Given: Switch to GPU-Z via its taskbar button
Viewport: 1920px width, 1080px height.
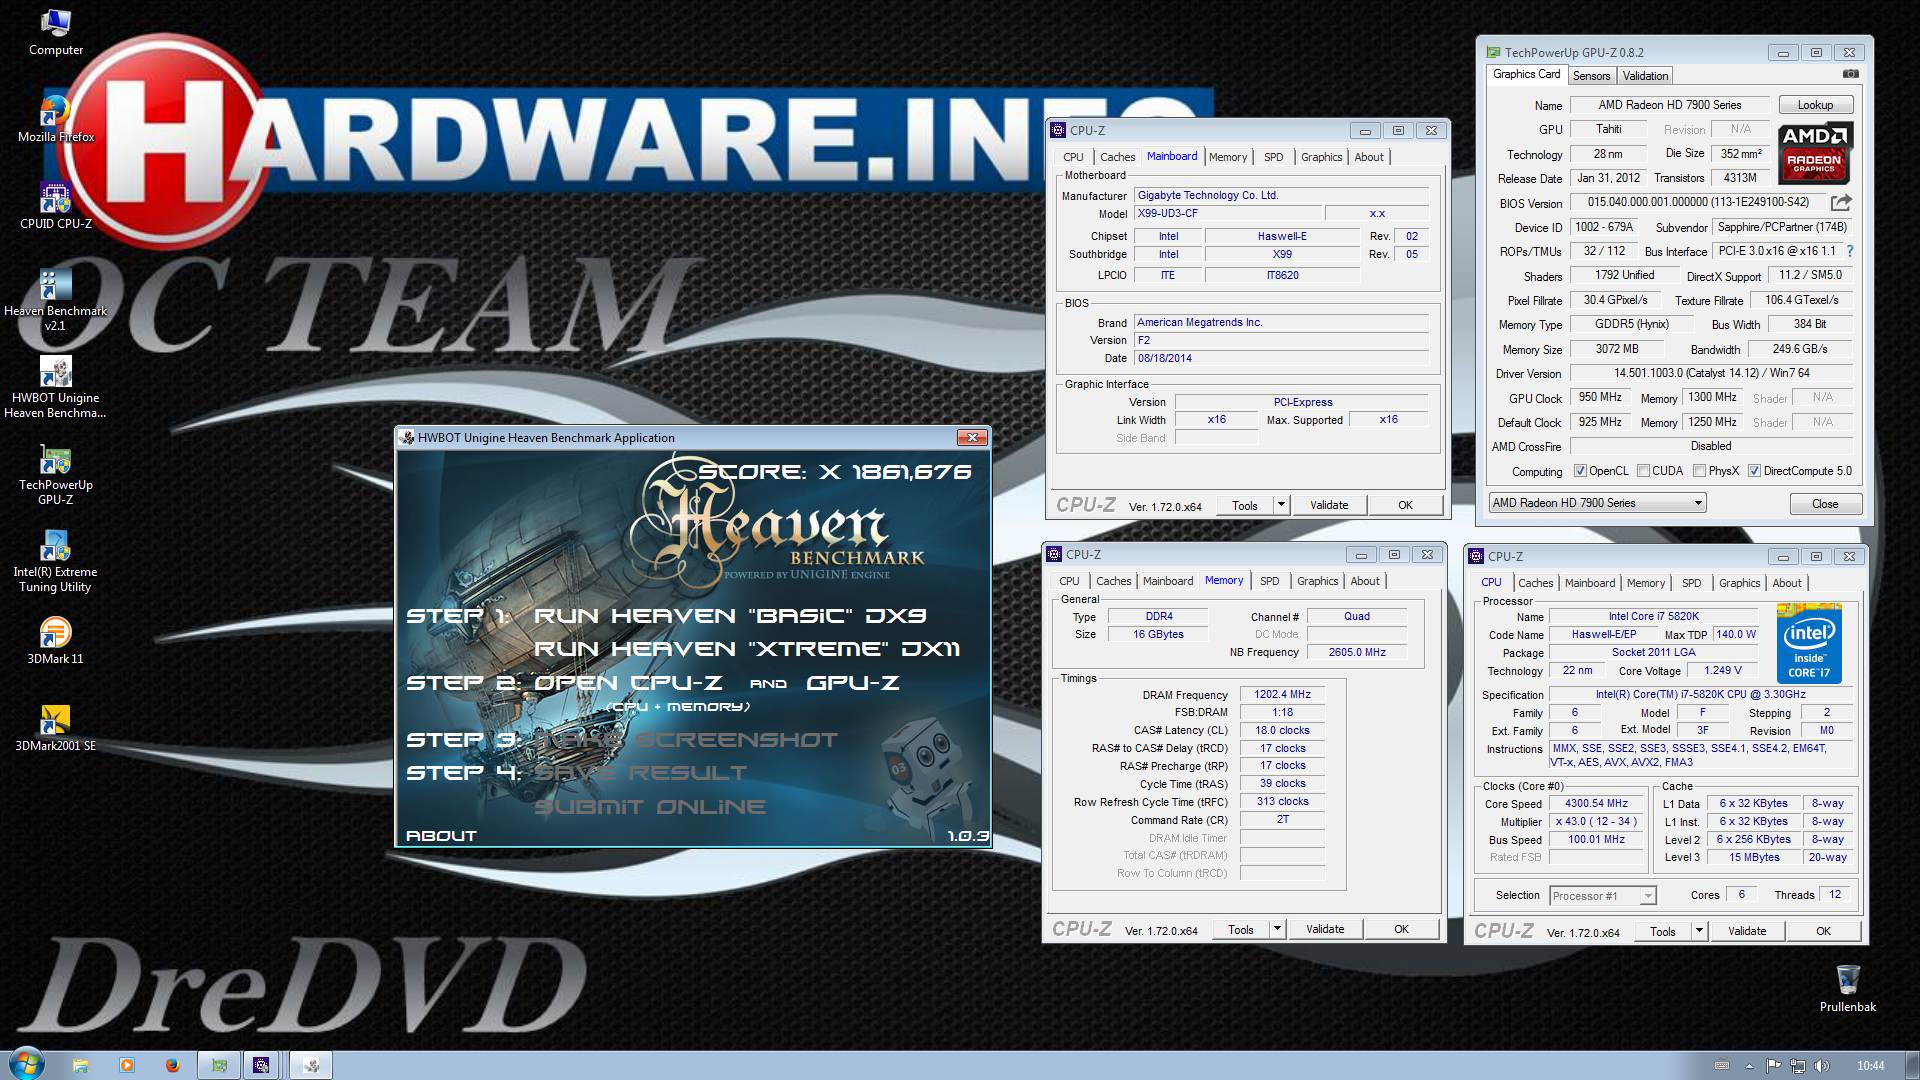Looking at the screenshot, I should tap(219, 1065).
